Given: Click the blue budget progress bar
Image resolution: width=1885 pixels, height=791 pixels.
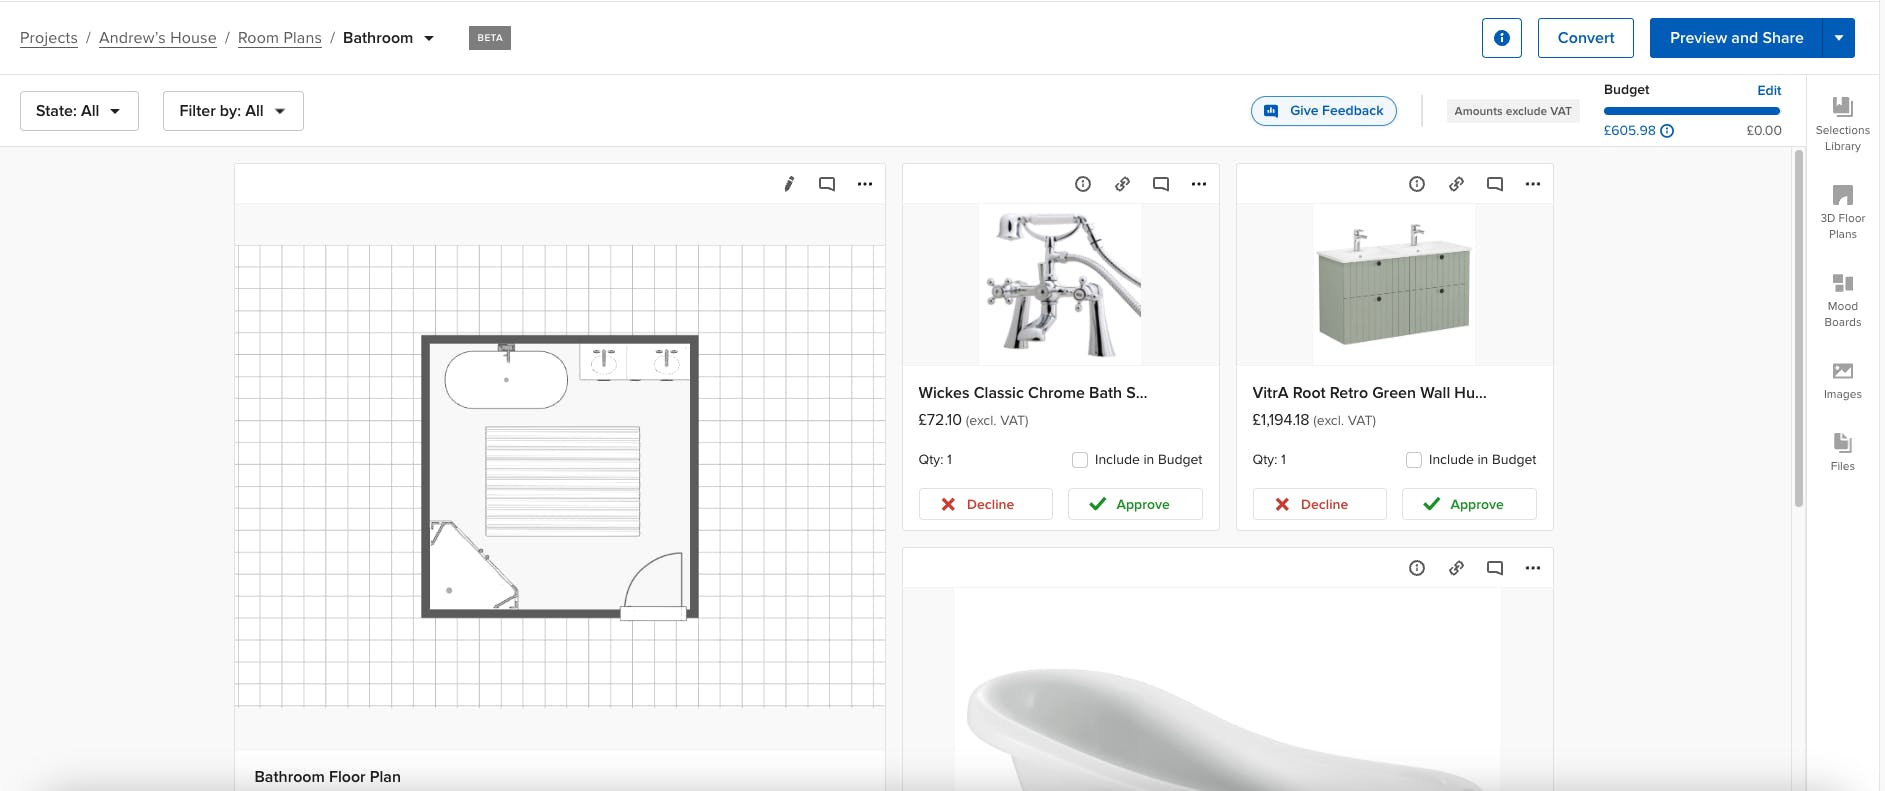Looking at the screenshot, I should (x=1692, y=111).
